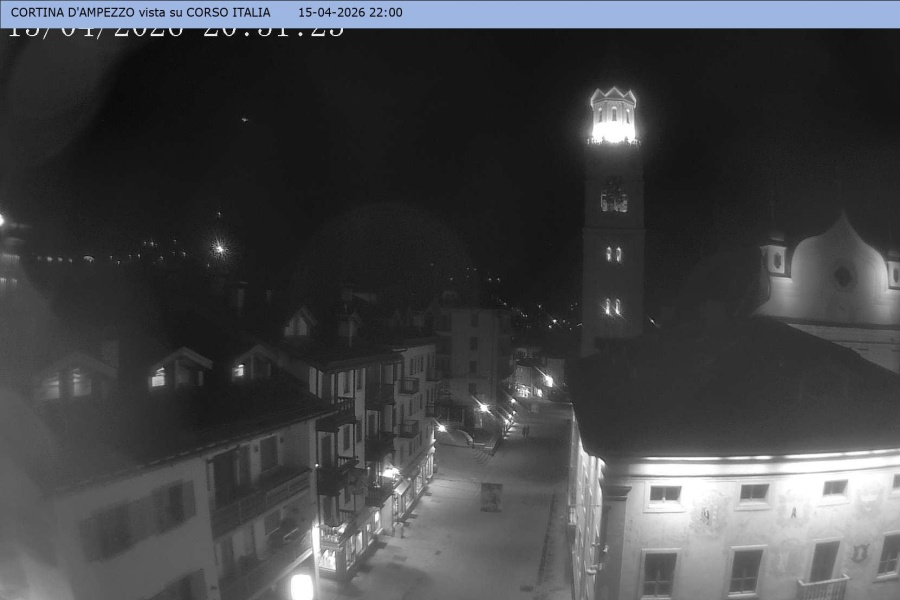Click the upper pair of lit tower windows
The height and width of the screenshot is (600, 900).
pyautogui.click(x=613, y=254)
